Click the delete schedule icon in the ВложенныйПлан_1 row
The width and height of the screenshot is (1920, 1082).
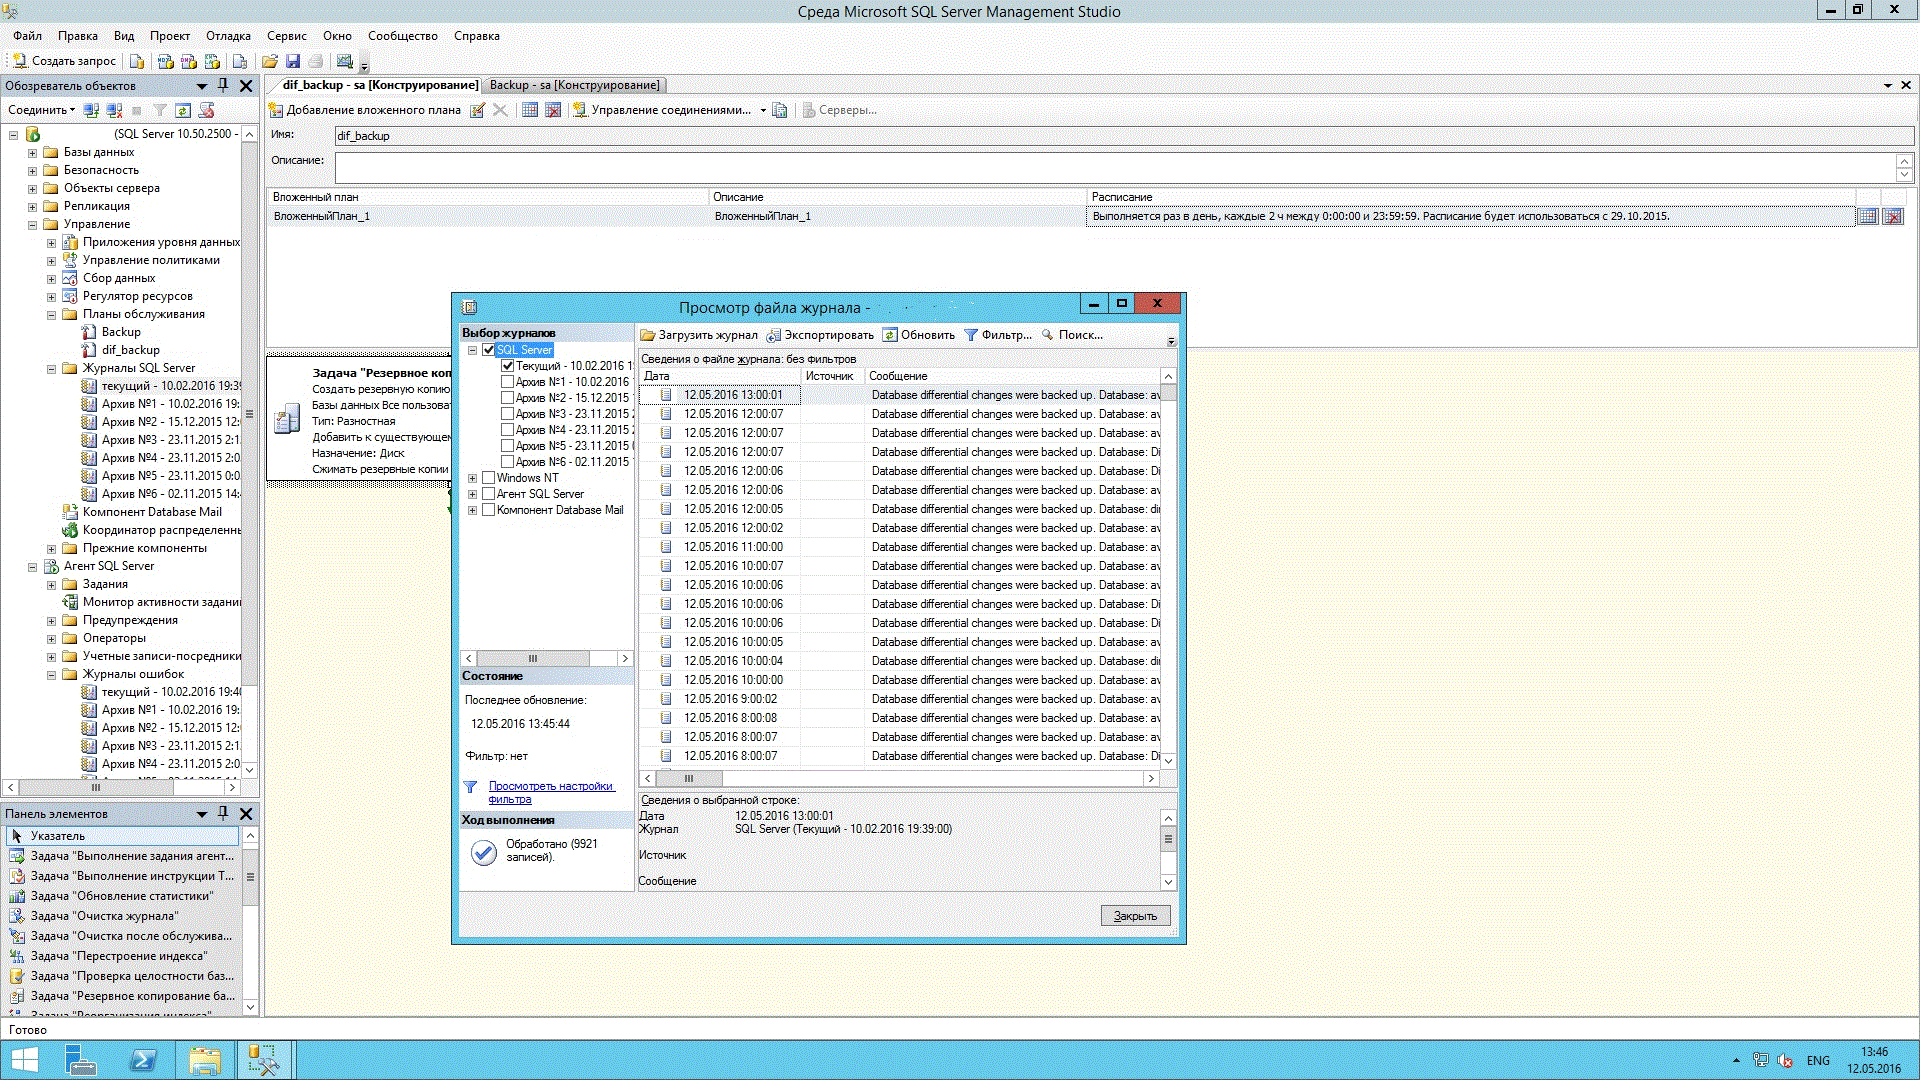pos(1893,216)
